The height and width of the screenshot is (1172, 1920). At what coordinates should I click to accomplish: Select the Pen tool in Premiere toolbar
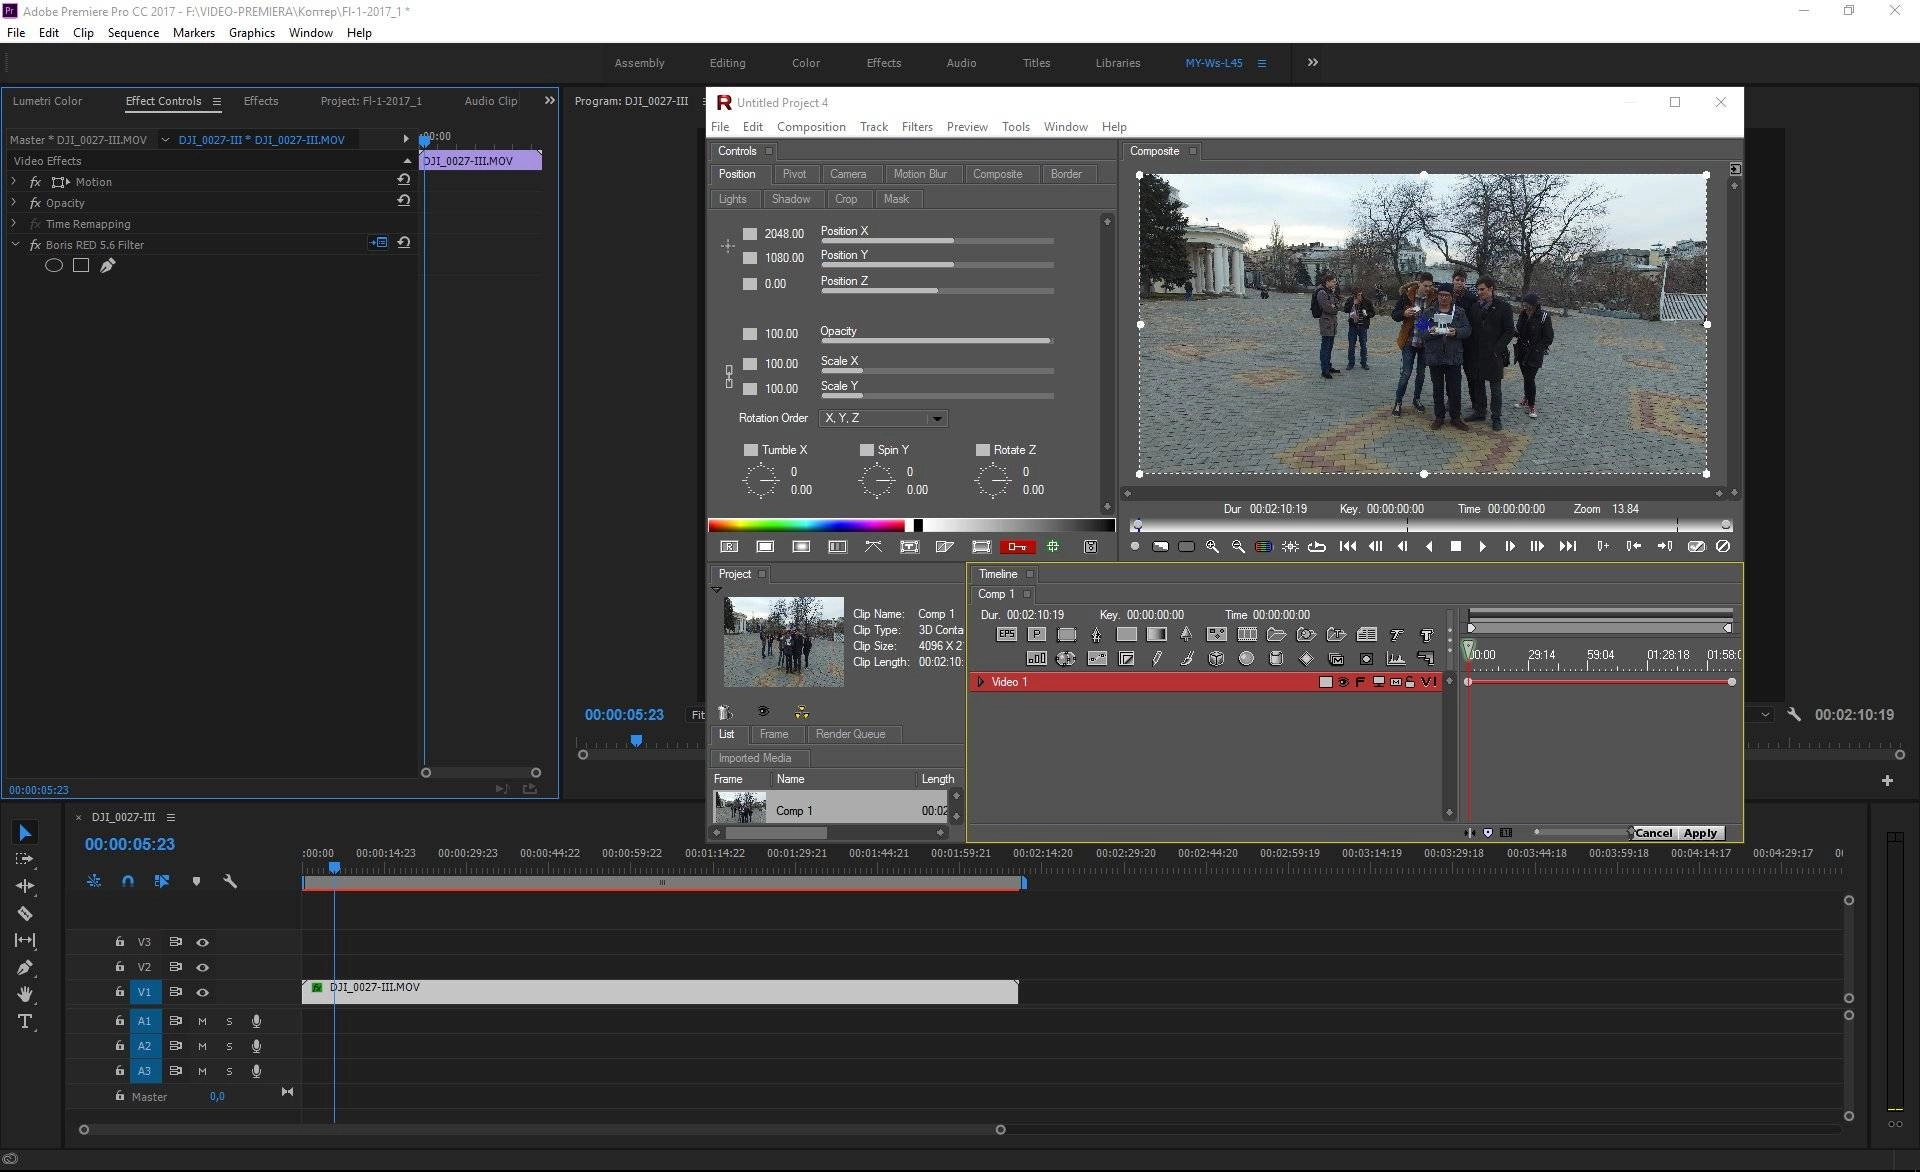[25, 967]
